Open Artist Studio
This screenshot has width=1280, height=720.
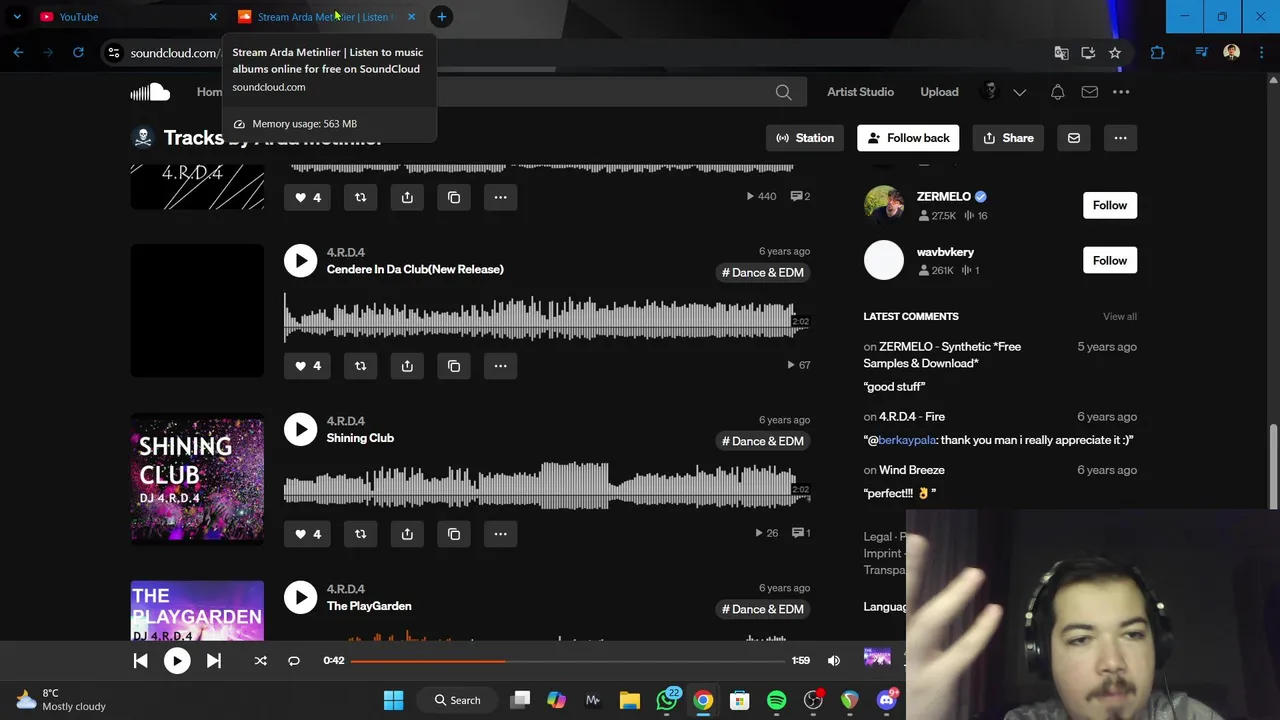[x=860, y=92]
